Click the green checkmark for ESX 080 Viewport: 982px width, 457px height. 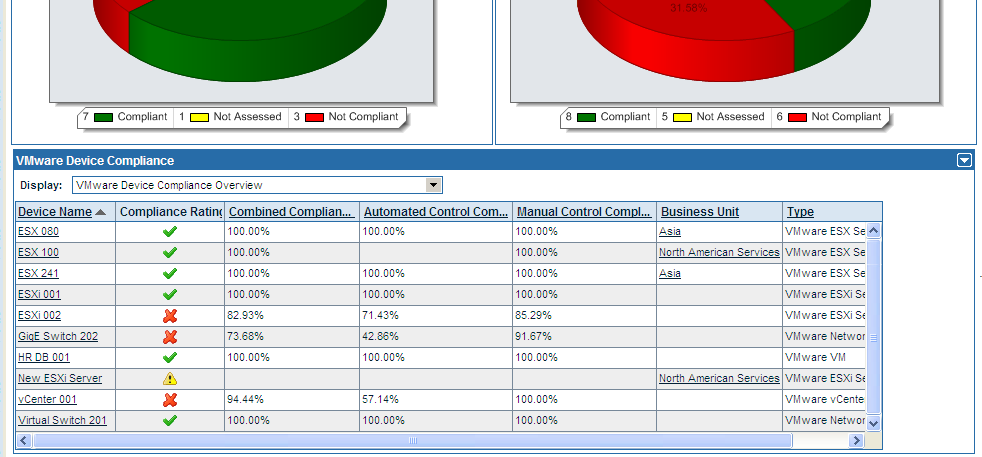tap(170, 232)
